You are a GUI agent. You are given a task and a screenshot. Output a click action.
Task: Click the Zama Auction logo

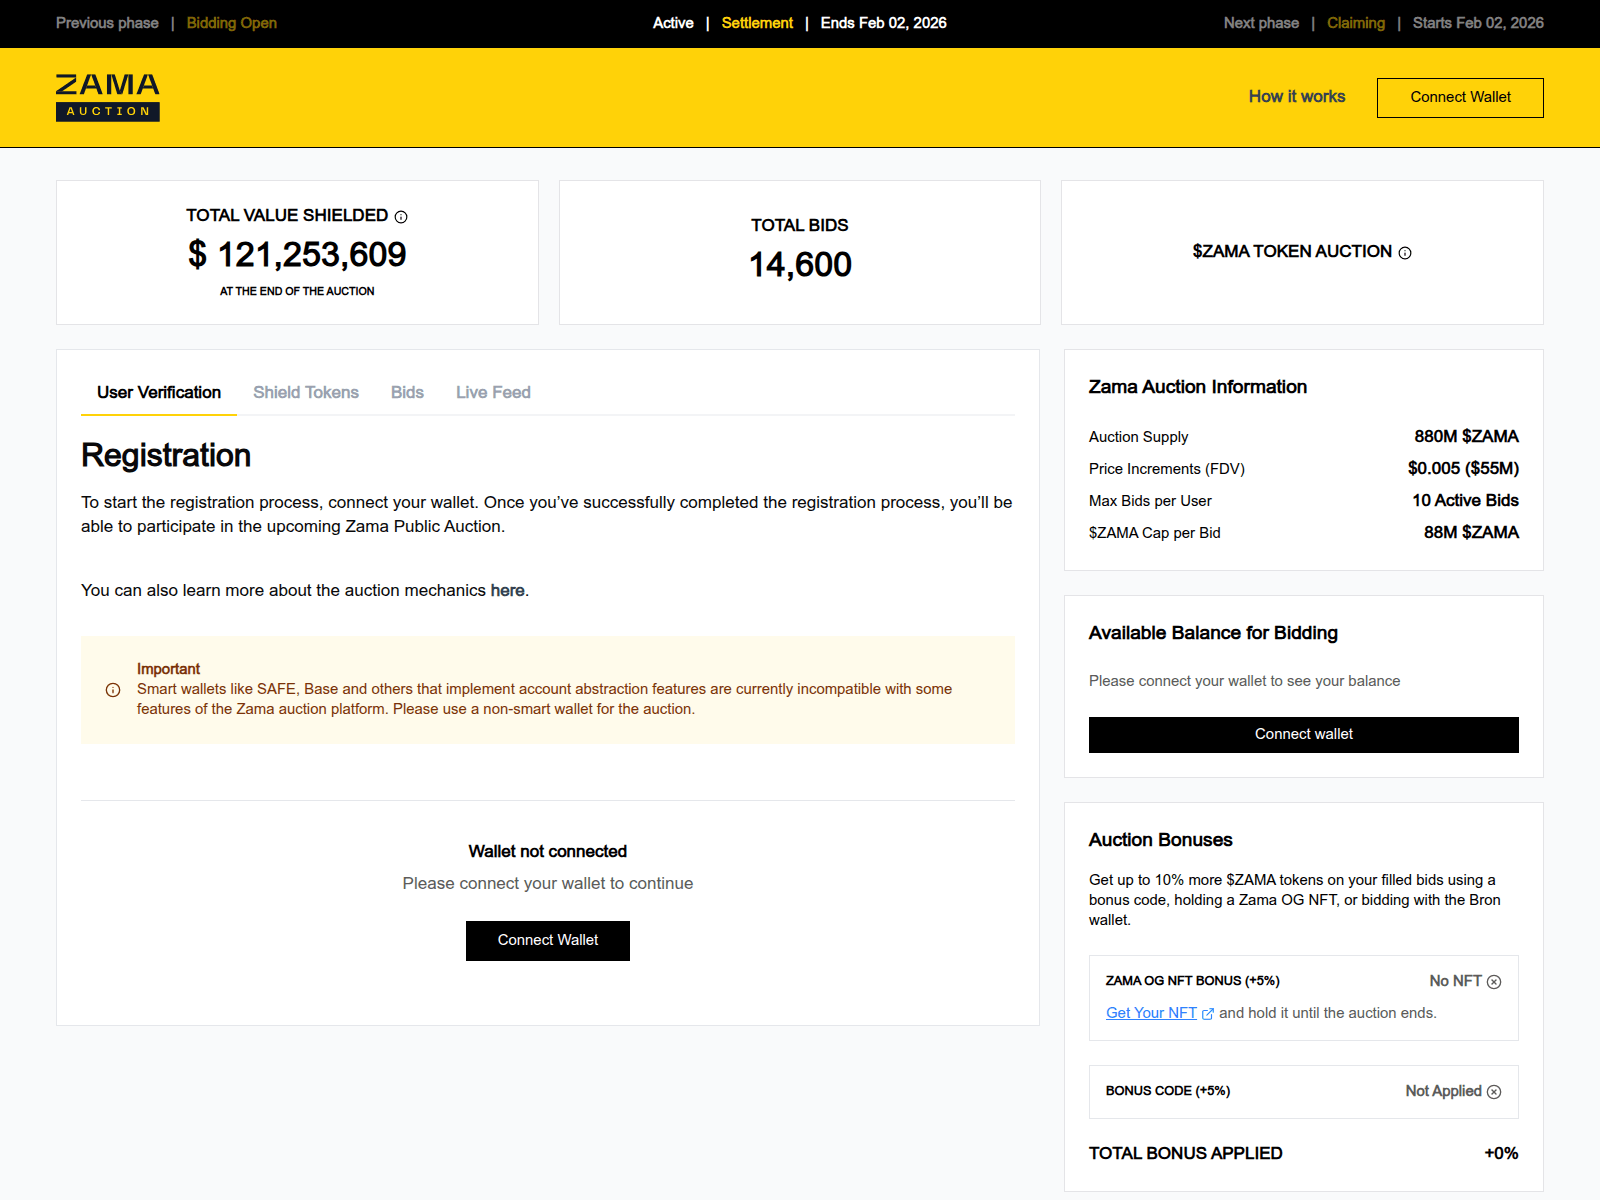coord(107,97)
